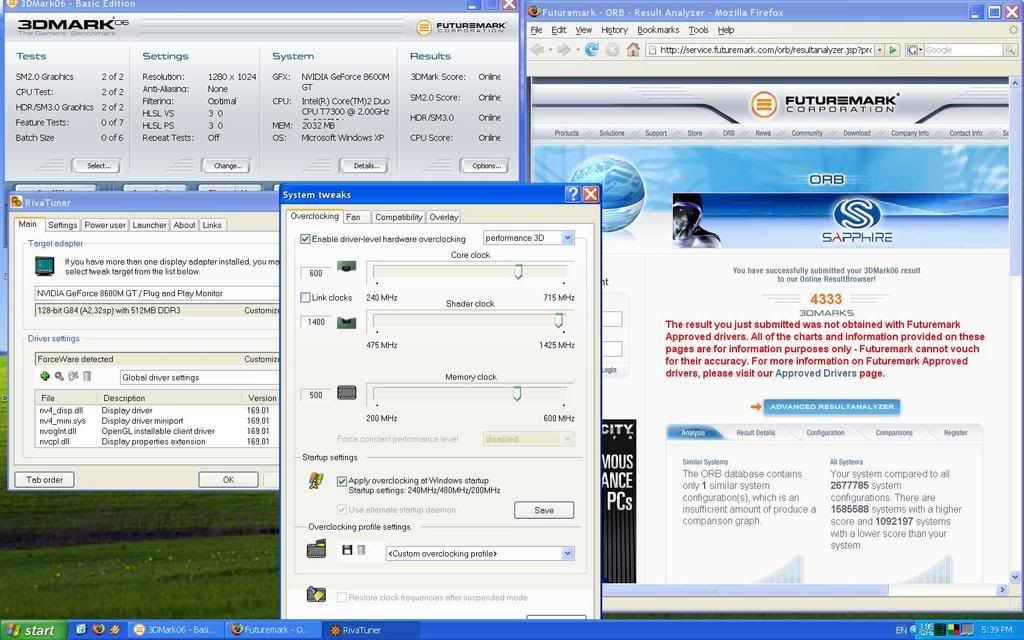This screenshot has height=640, width=1024.
Task: Open the Approved Drivers link
Action: pos(816,374)
